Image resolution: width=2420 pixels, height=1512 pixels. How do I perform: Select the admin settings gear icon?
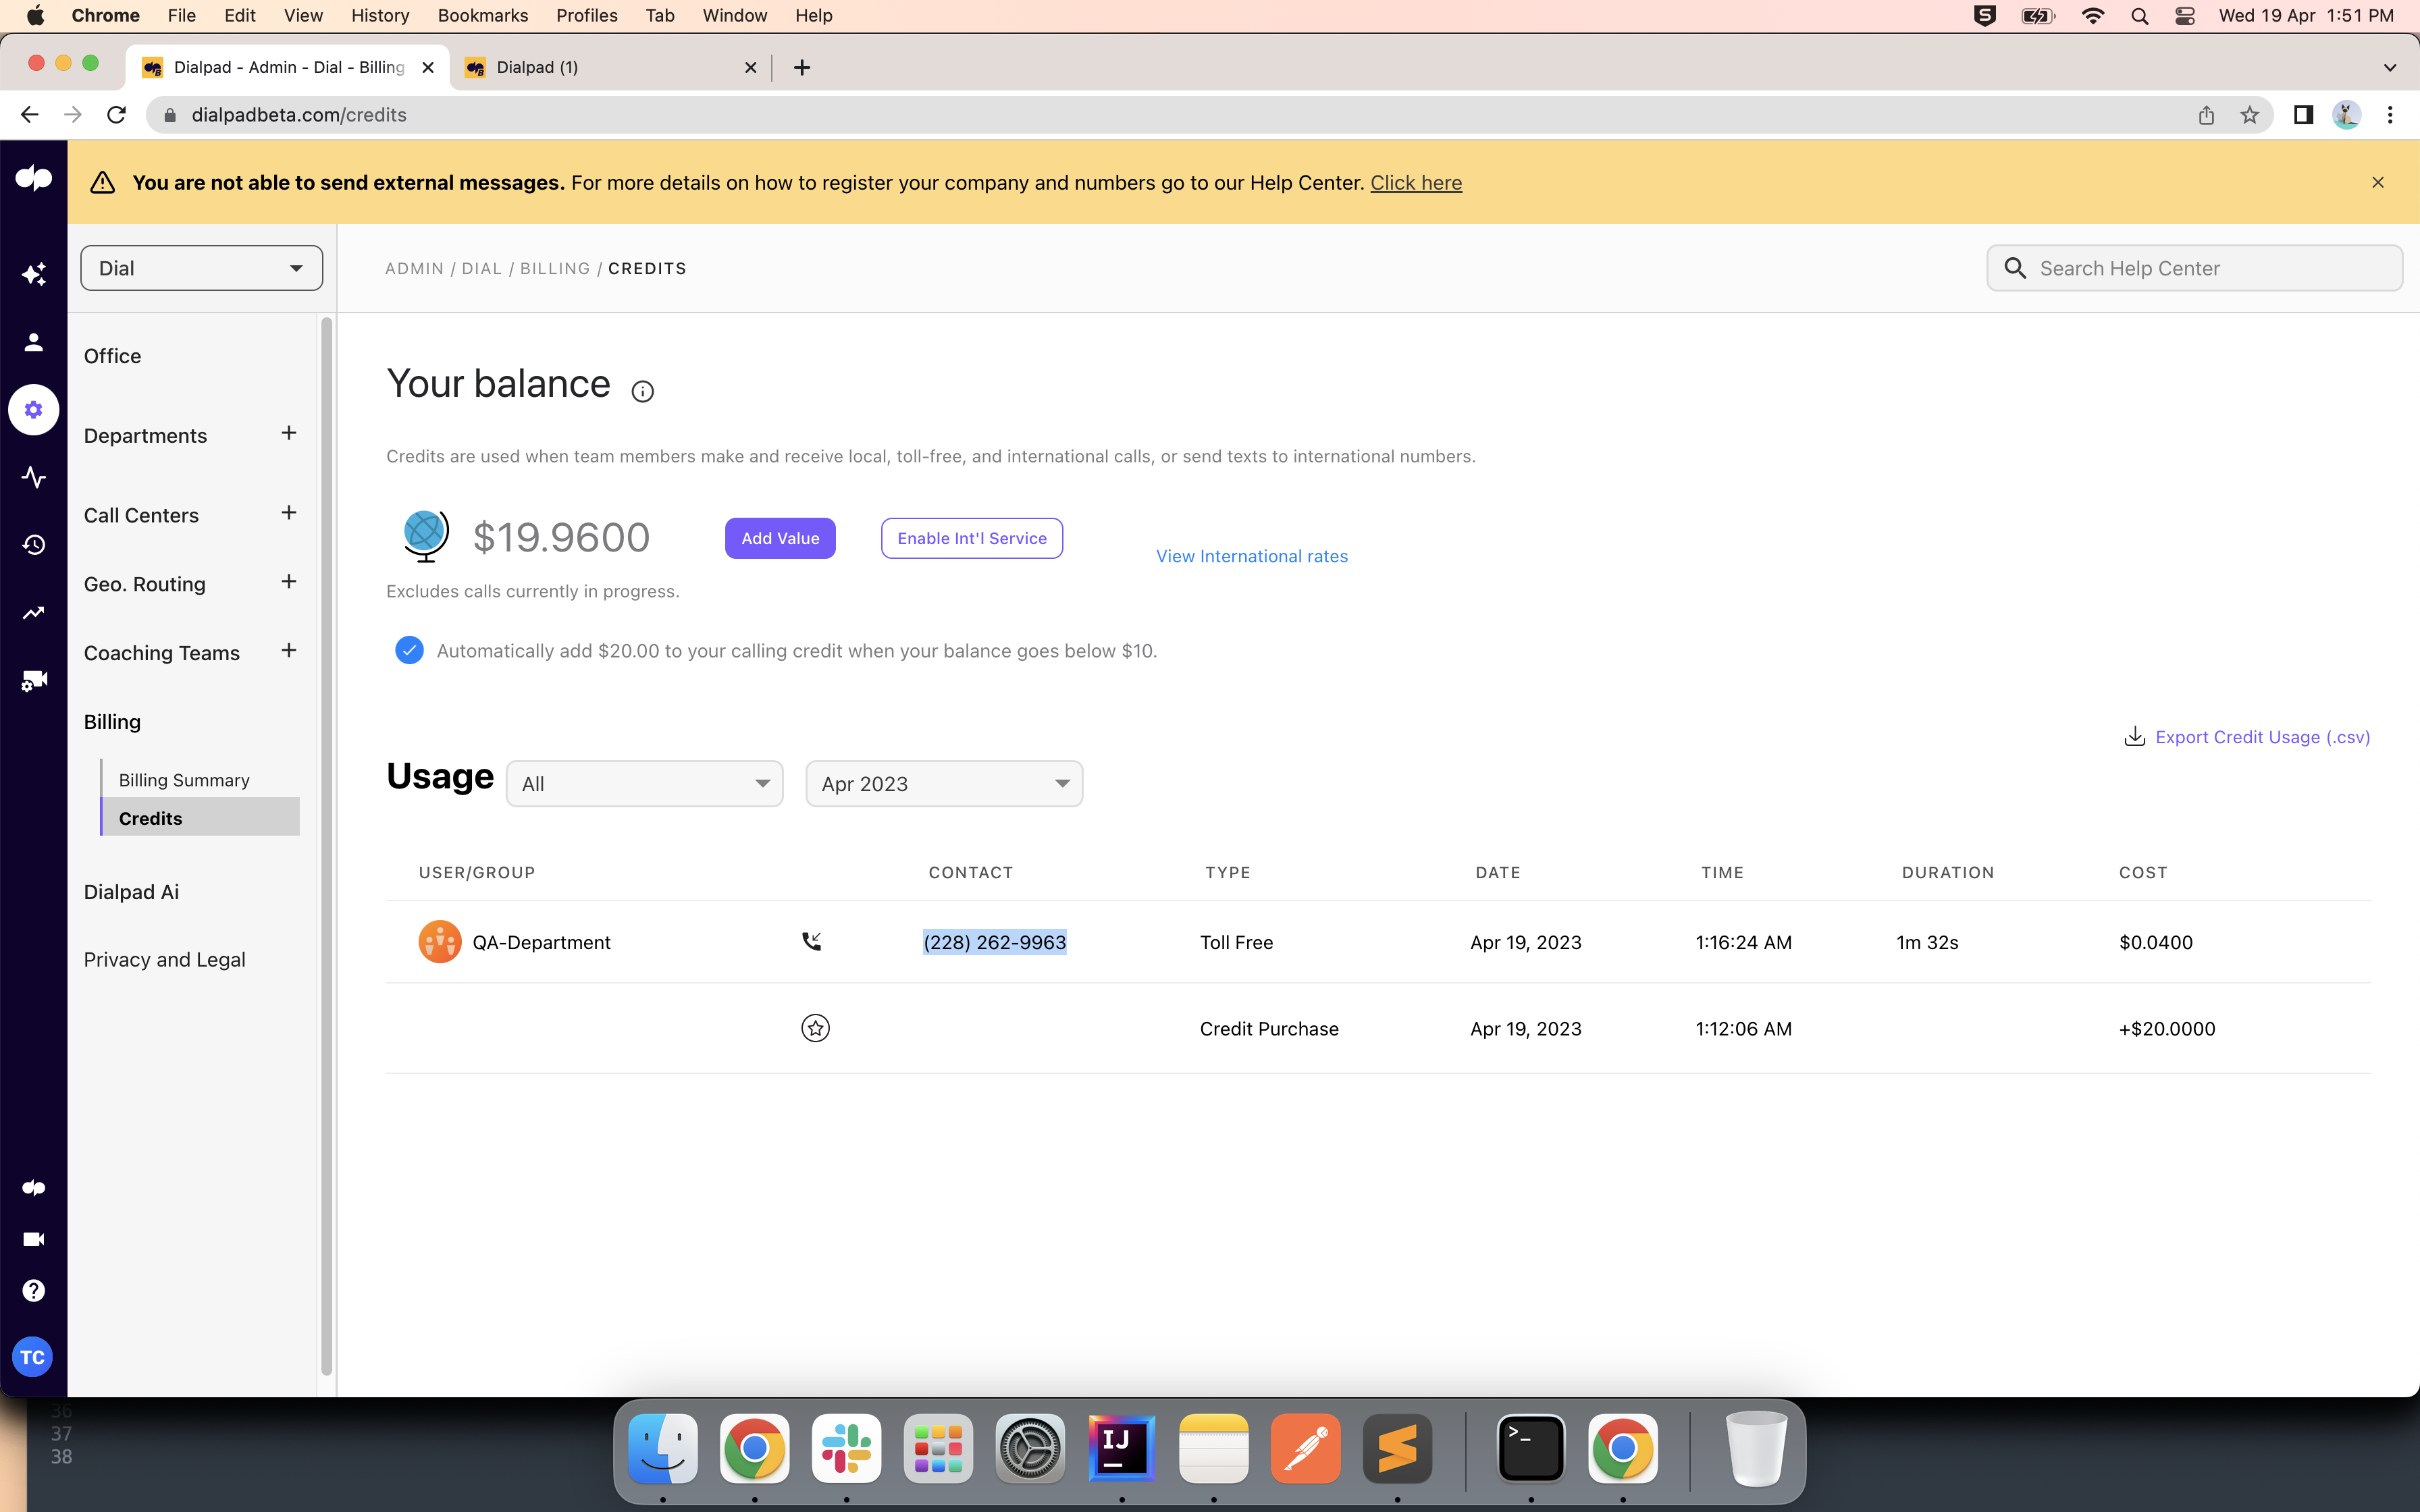coord(34,410)
